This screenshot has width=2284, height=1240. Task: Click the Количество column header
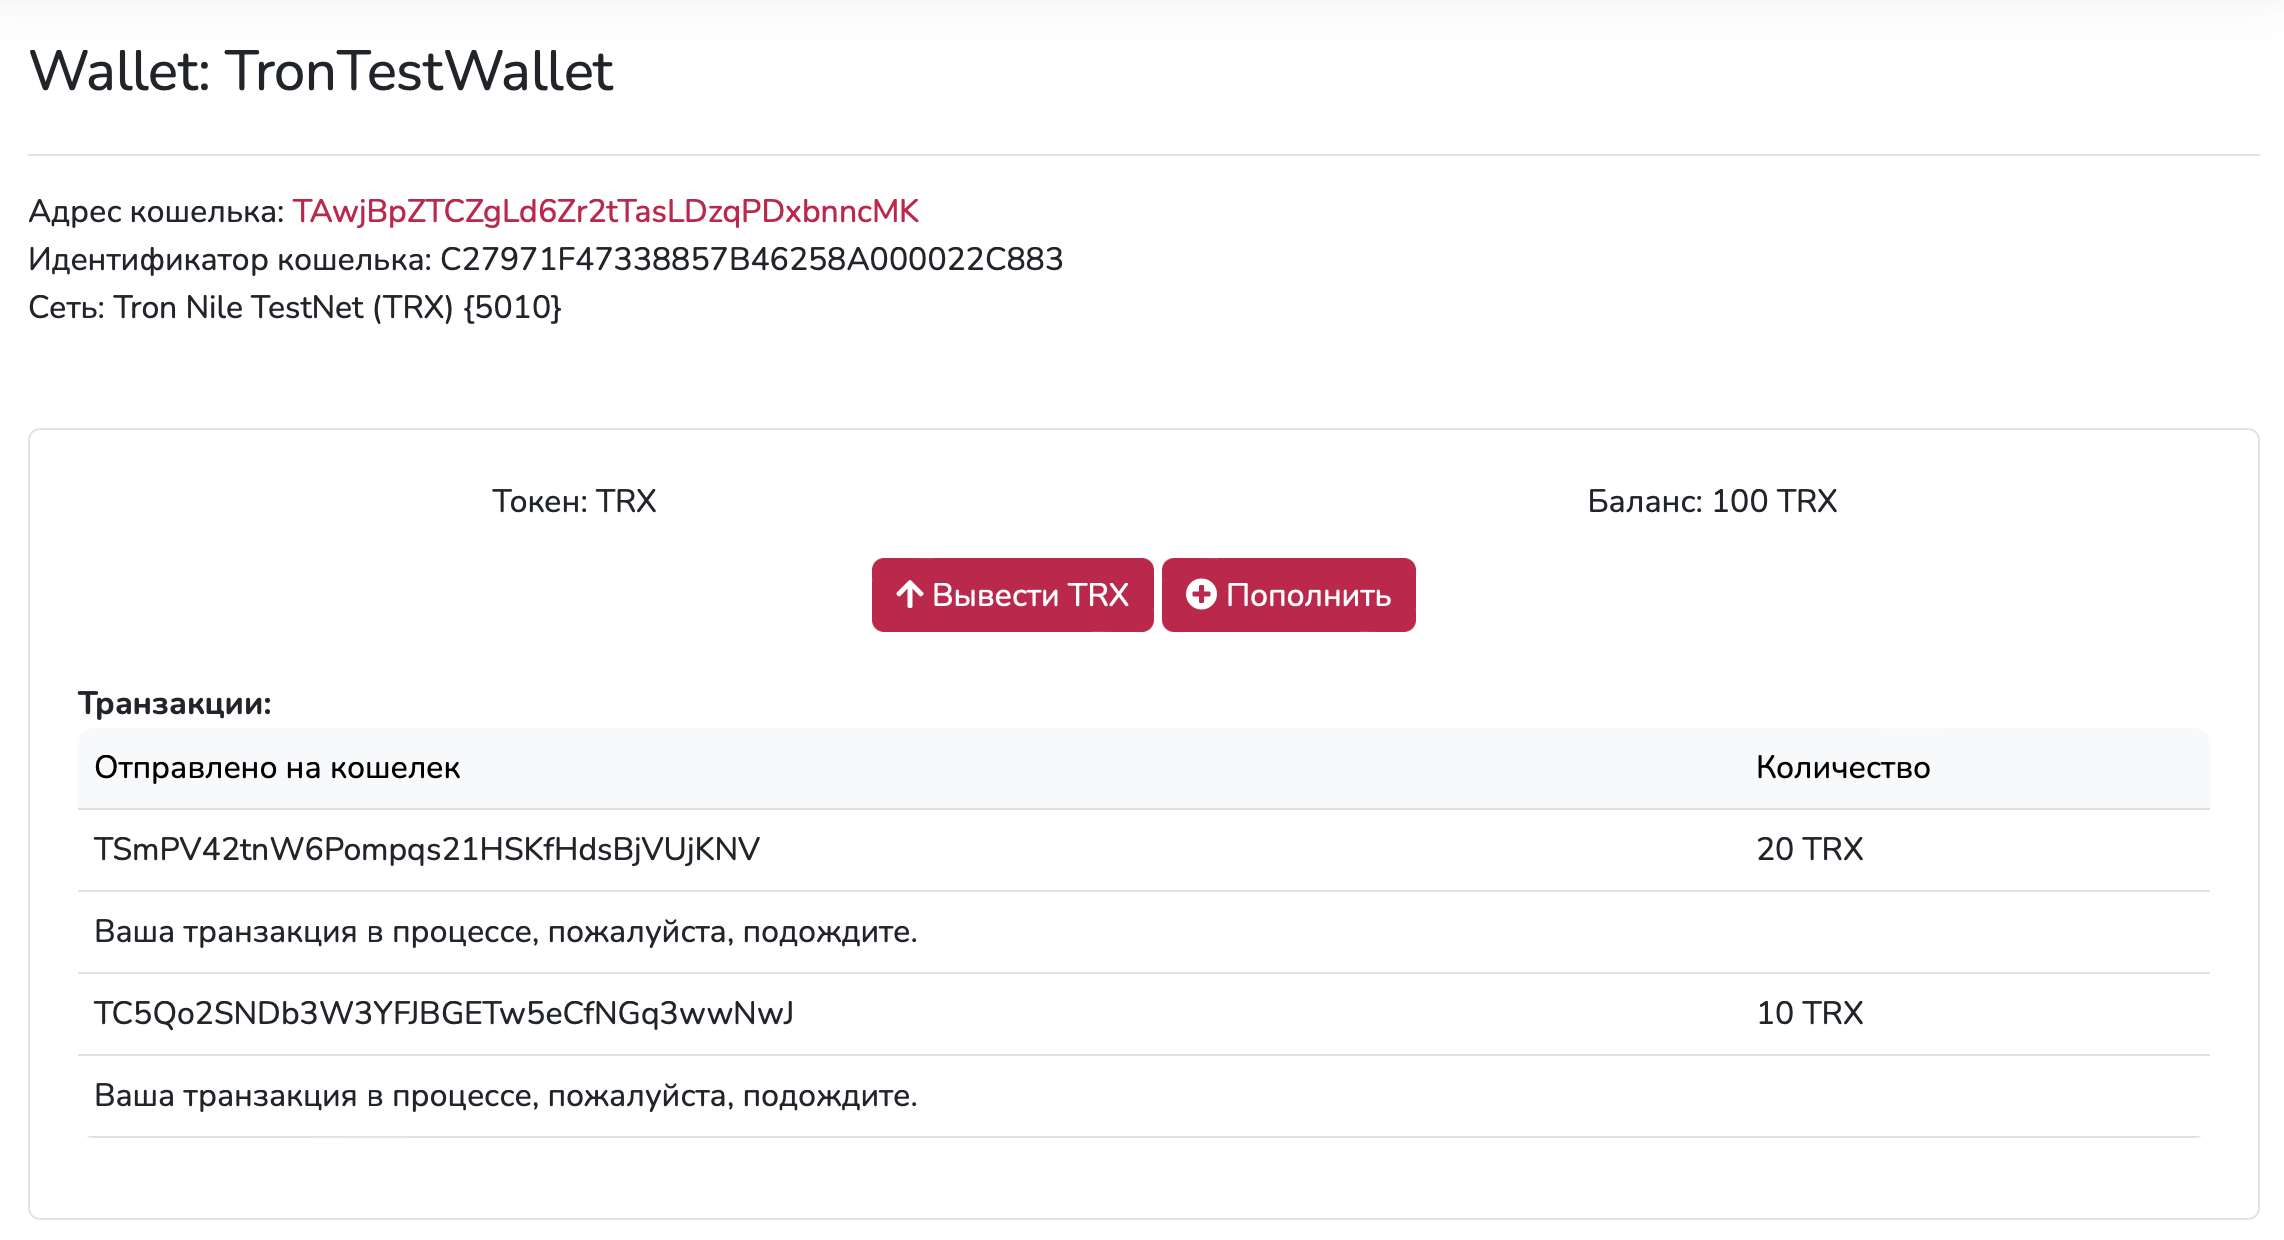(1843, 768)
